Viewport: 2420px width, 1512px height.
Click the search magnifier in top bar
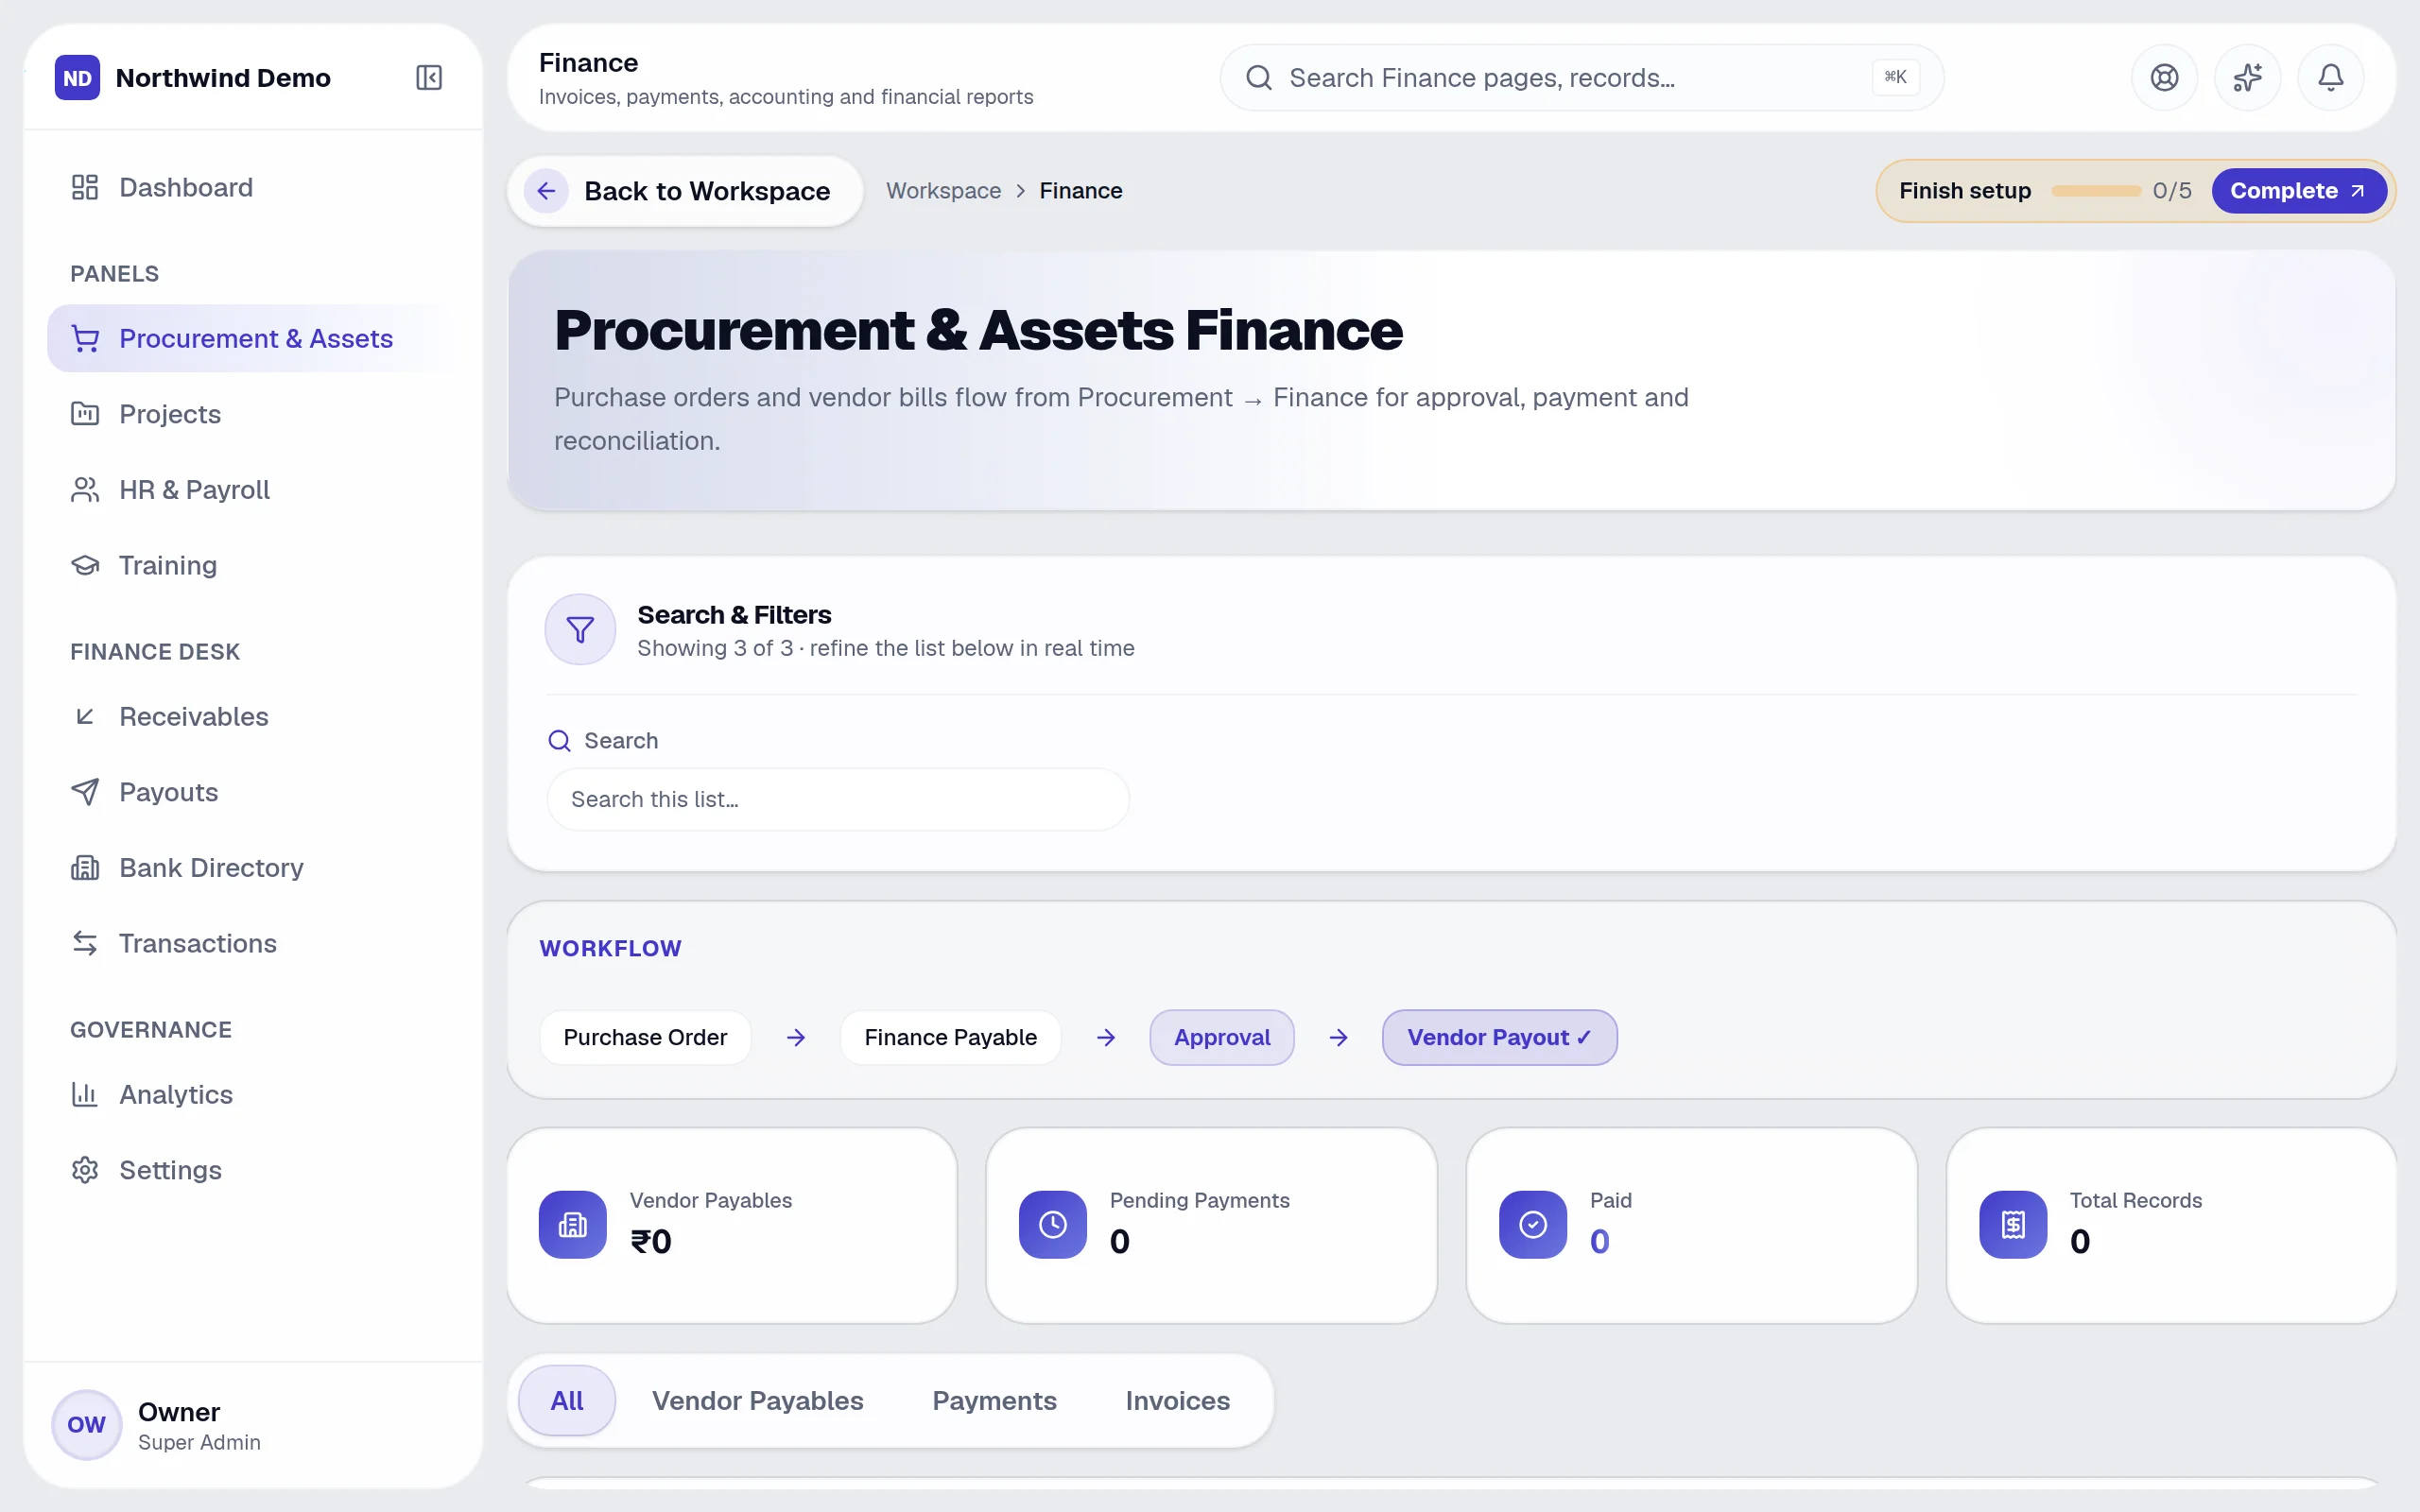tap(1259, 78)
